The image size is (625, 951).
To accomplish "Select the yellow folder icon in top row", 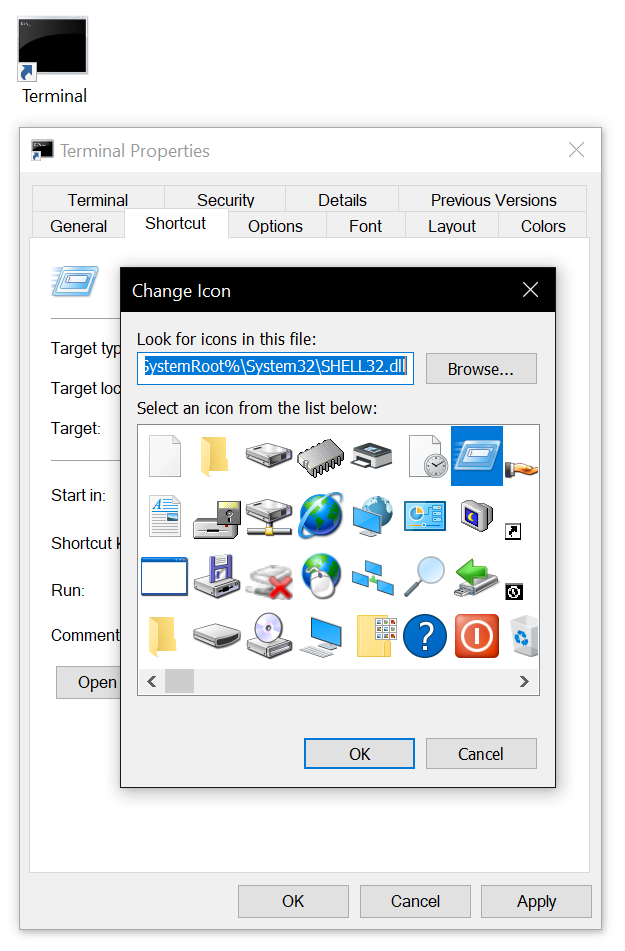I will click(x=215, y=456).
